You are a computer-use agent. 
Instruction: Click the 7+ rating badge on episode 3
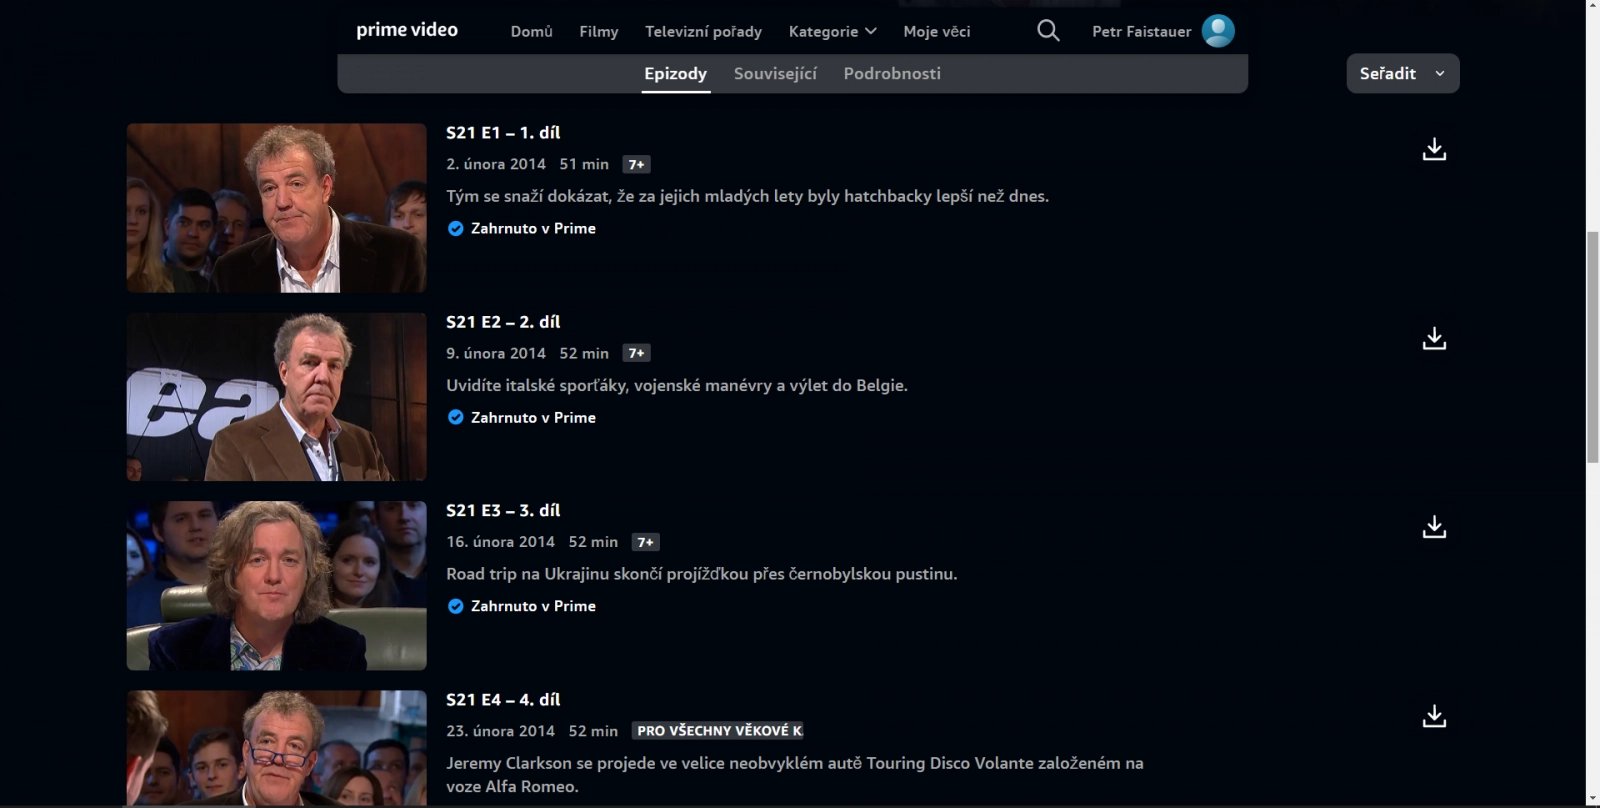[645, 542]
